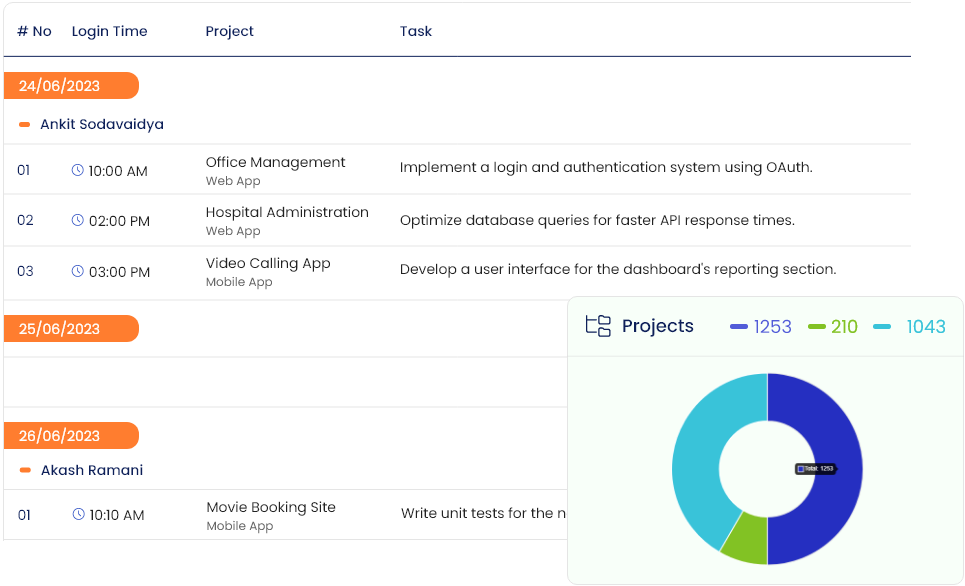Click the 1043 count in Projects card

click(x=926, y=327)
